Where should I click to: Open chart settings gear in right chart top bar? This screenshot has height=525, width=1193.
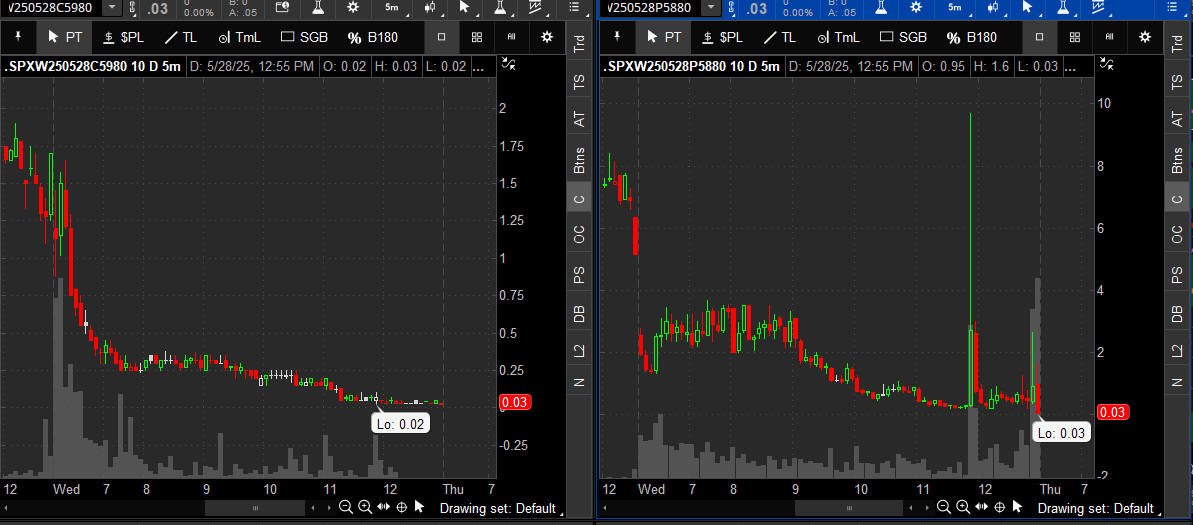(x=917, y=7)
